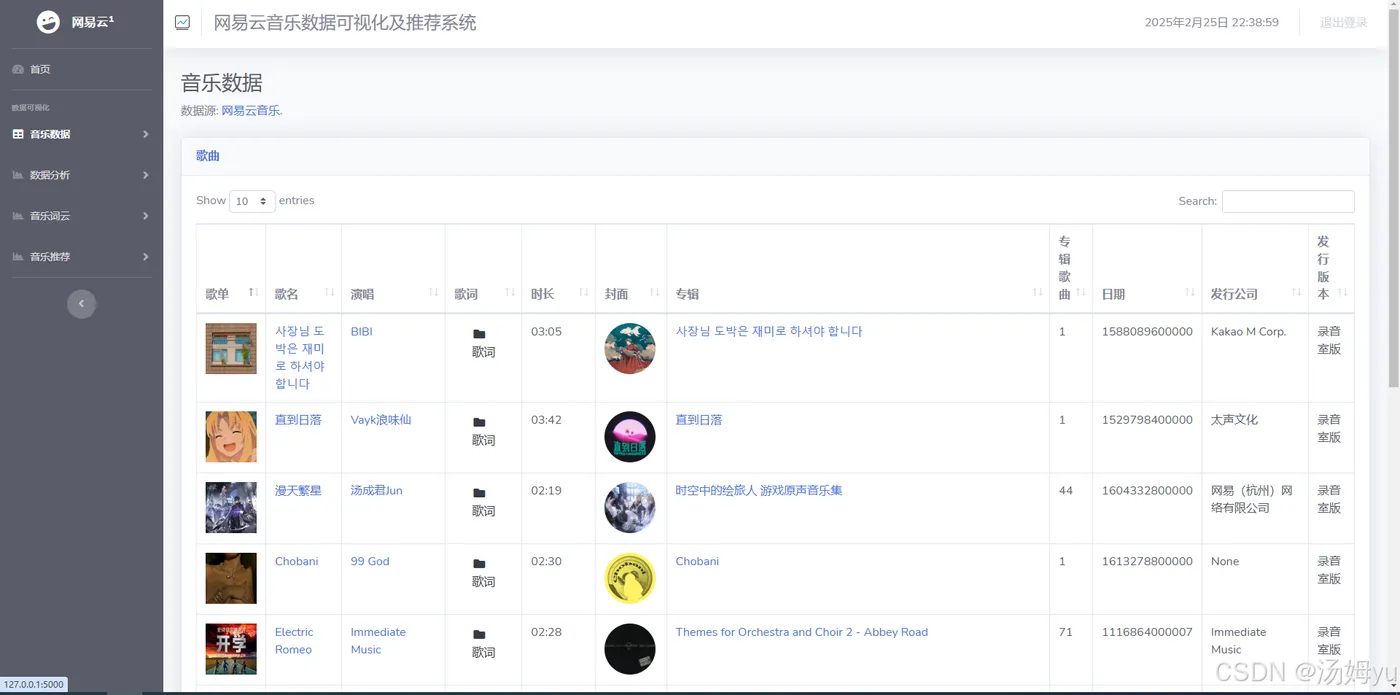
Task: Open album link Themes for Orchestra and Choir 2
Action: click(x=802, y=632)
